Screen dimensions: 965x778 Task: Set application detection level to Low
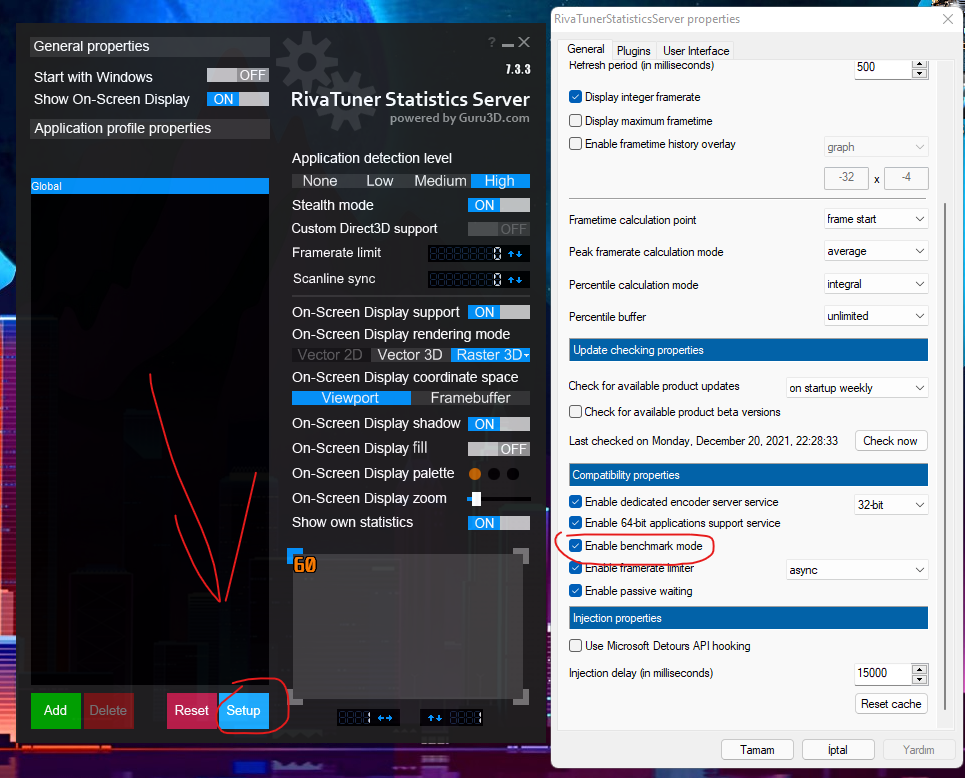tap(380, 181)
